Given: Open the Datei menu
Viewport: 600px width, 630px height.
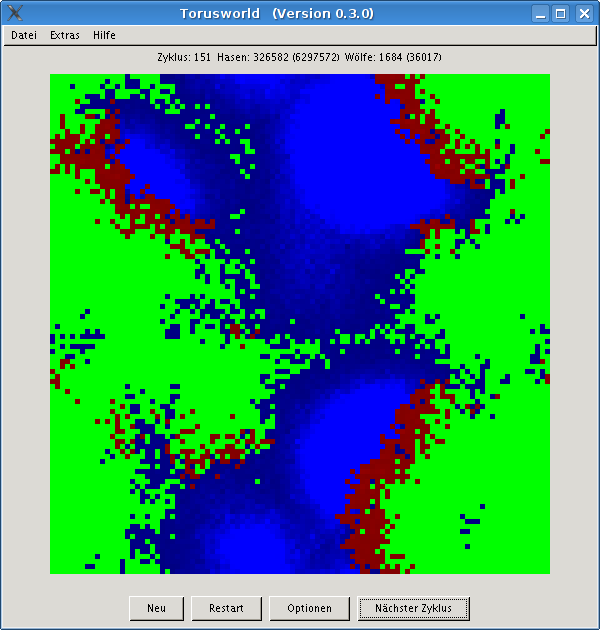Looking at the screenshot, I should [x=24, y=35].
